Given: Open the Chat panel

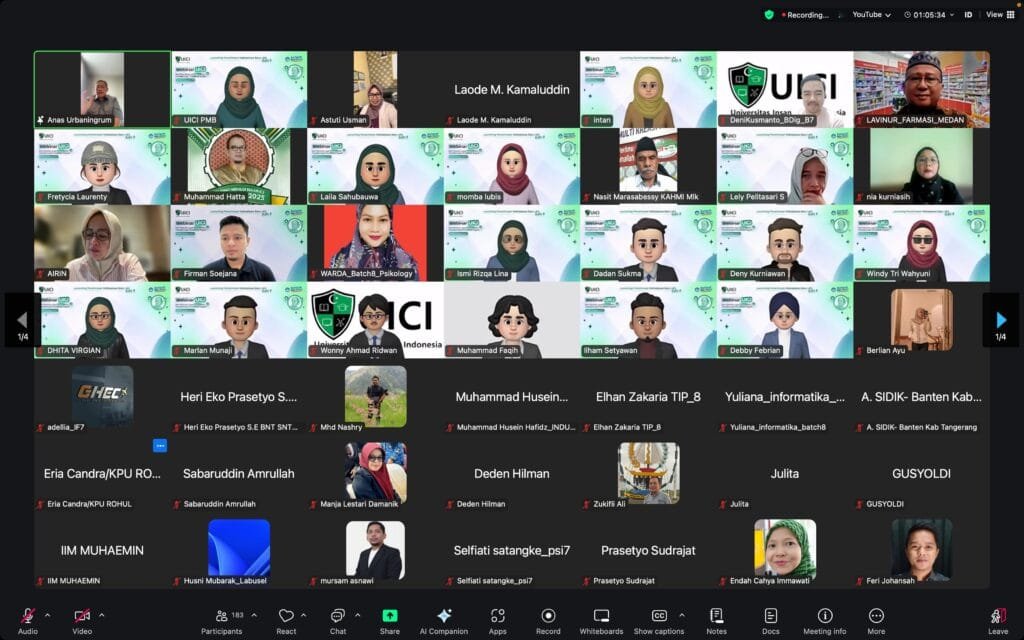Looking at the screenshot, I should coord(338,620).
